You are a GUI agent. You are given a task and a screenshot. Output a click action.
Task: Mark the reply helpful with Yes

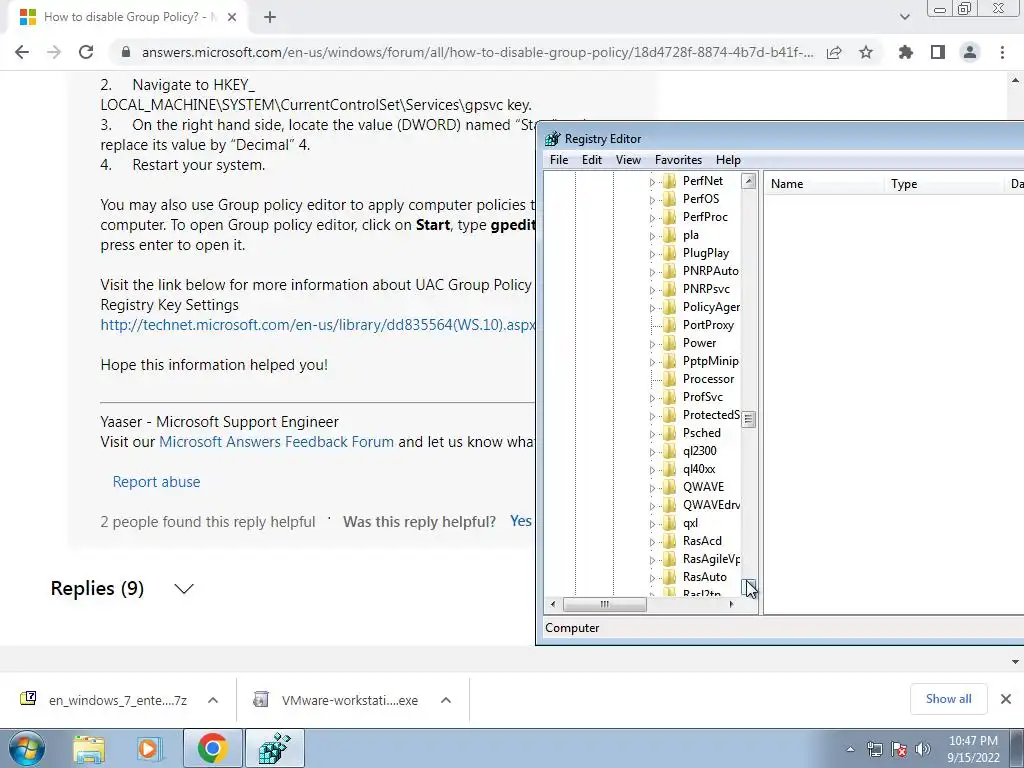pyautogui.click(x=521, y=521)
